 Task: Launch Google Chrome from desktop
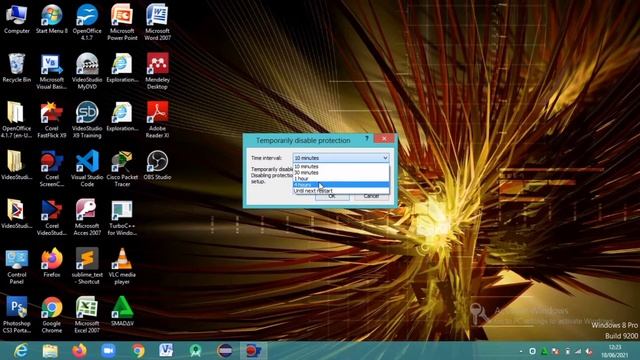point(52,315)
